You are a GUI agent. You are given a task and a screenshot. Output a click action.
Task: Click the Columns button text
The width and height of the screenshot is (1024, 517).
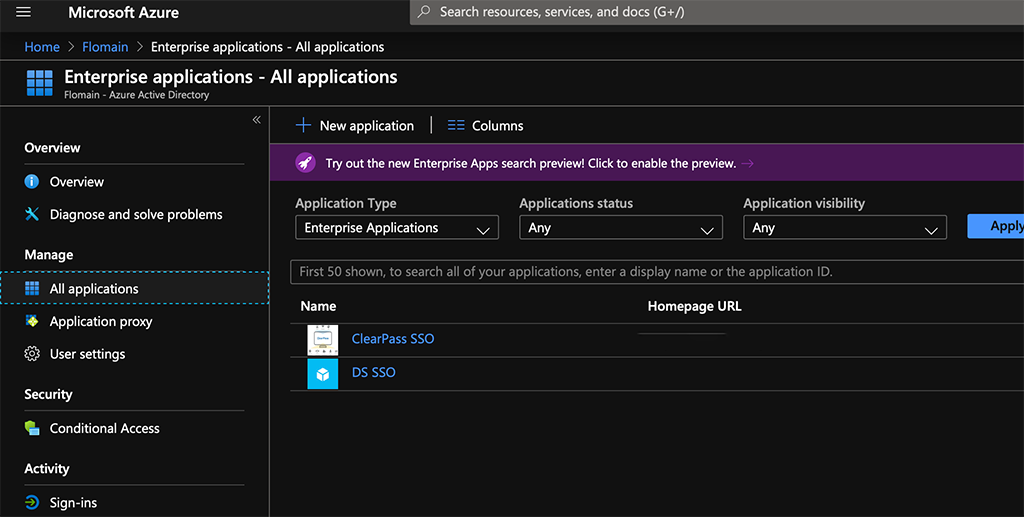(x=498, y=126)
